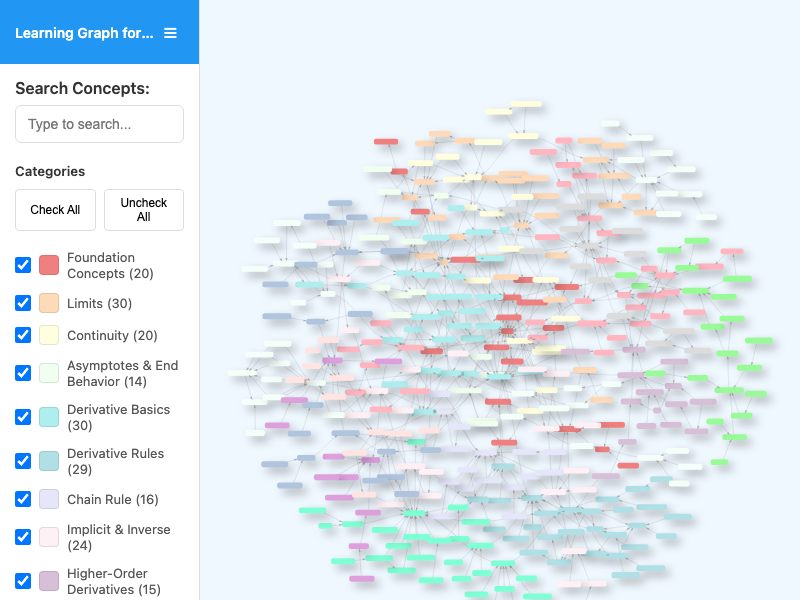Disable the Derivative Rules category
The height and width of the screenshot is (600, 800).
pos(23,461)
